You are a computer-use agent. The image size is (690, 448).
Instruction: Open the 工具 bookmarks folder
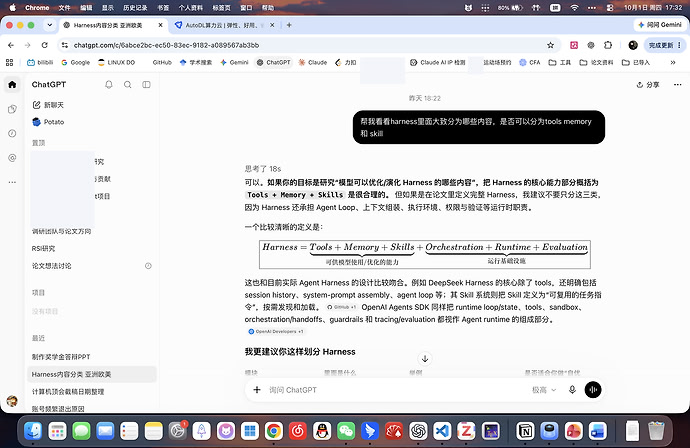pyautogui.click(x=560, y=62)
